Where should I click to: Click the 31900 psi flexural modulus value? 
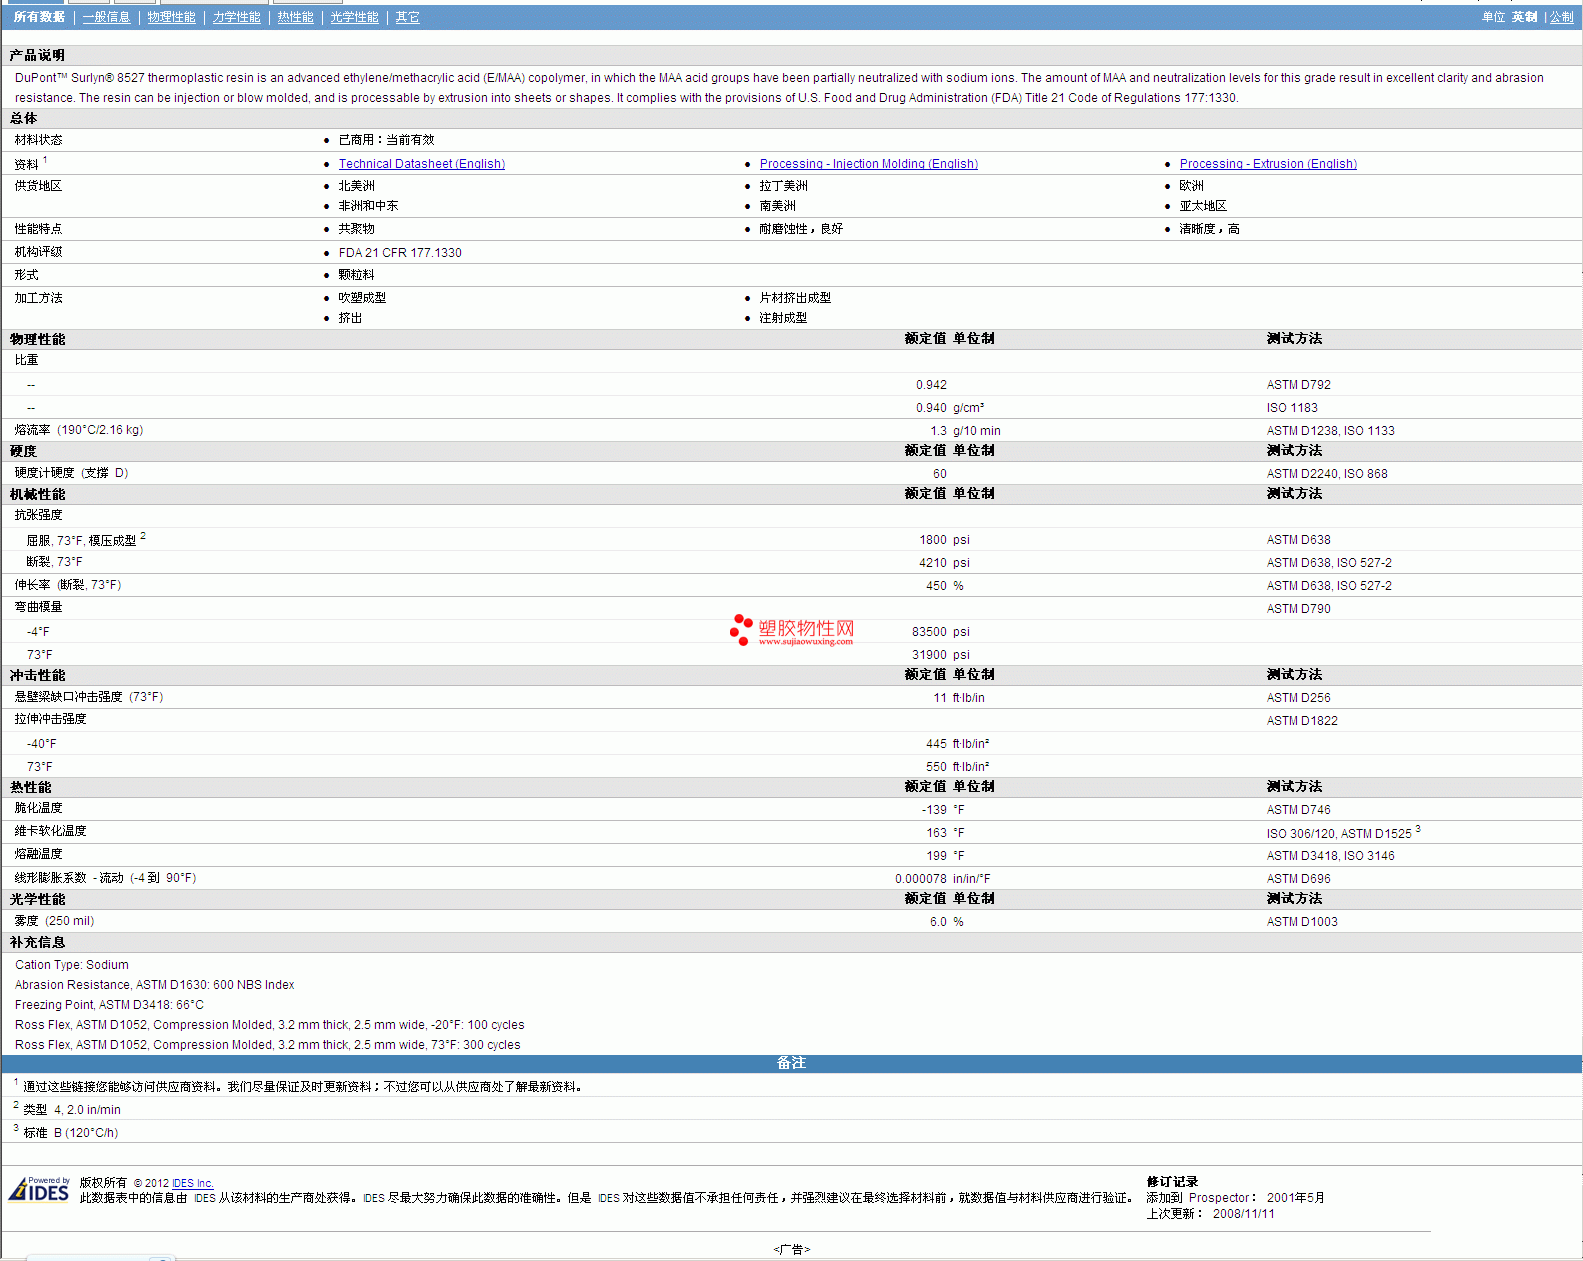pyautogui.click(x=940, y=655)
